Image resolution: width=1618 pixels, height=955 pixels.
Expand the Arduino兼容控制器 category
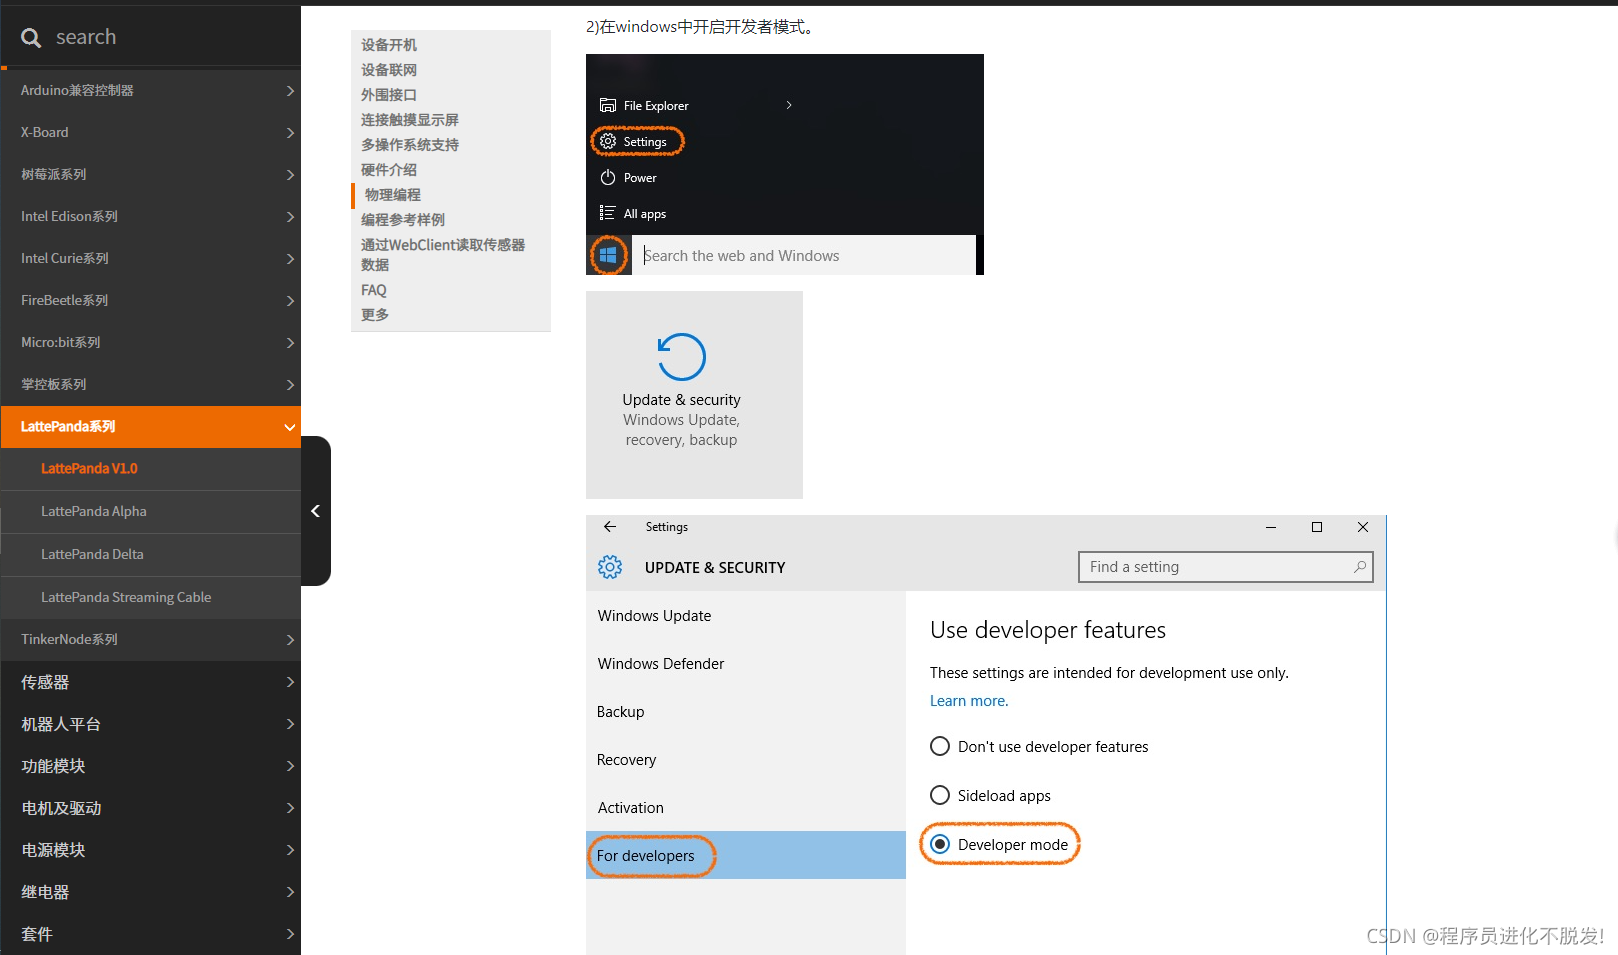(x=150, y=90)
